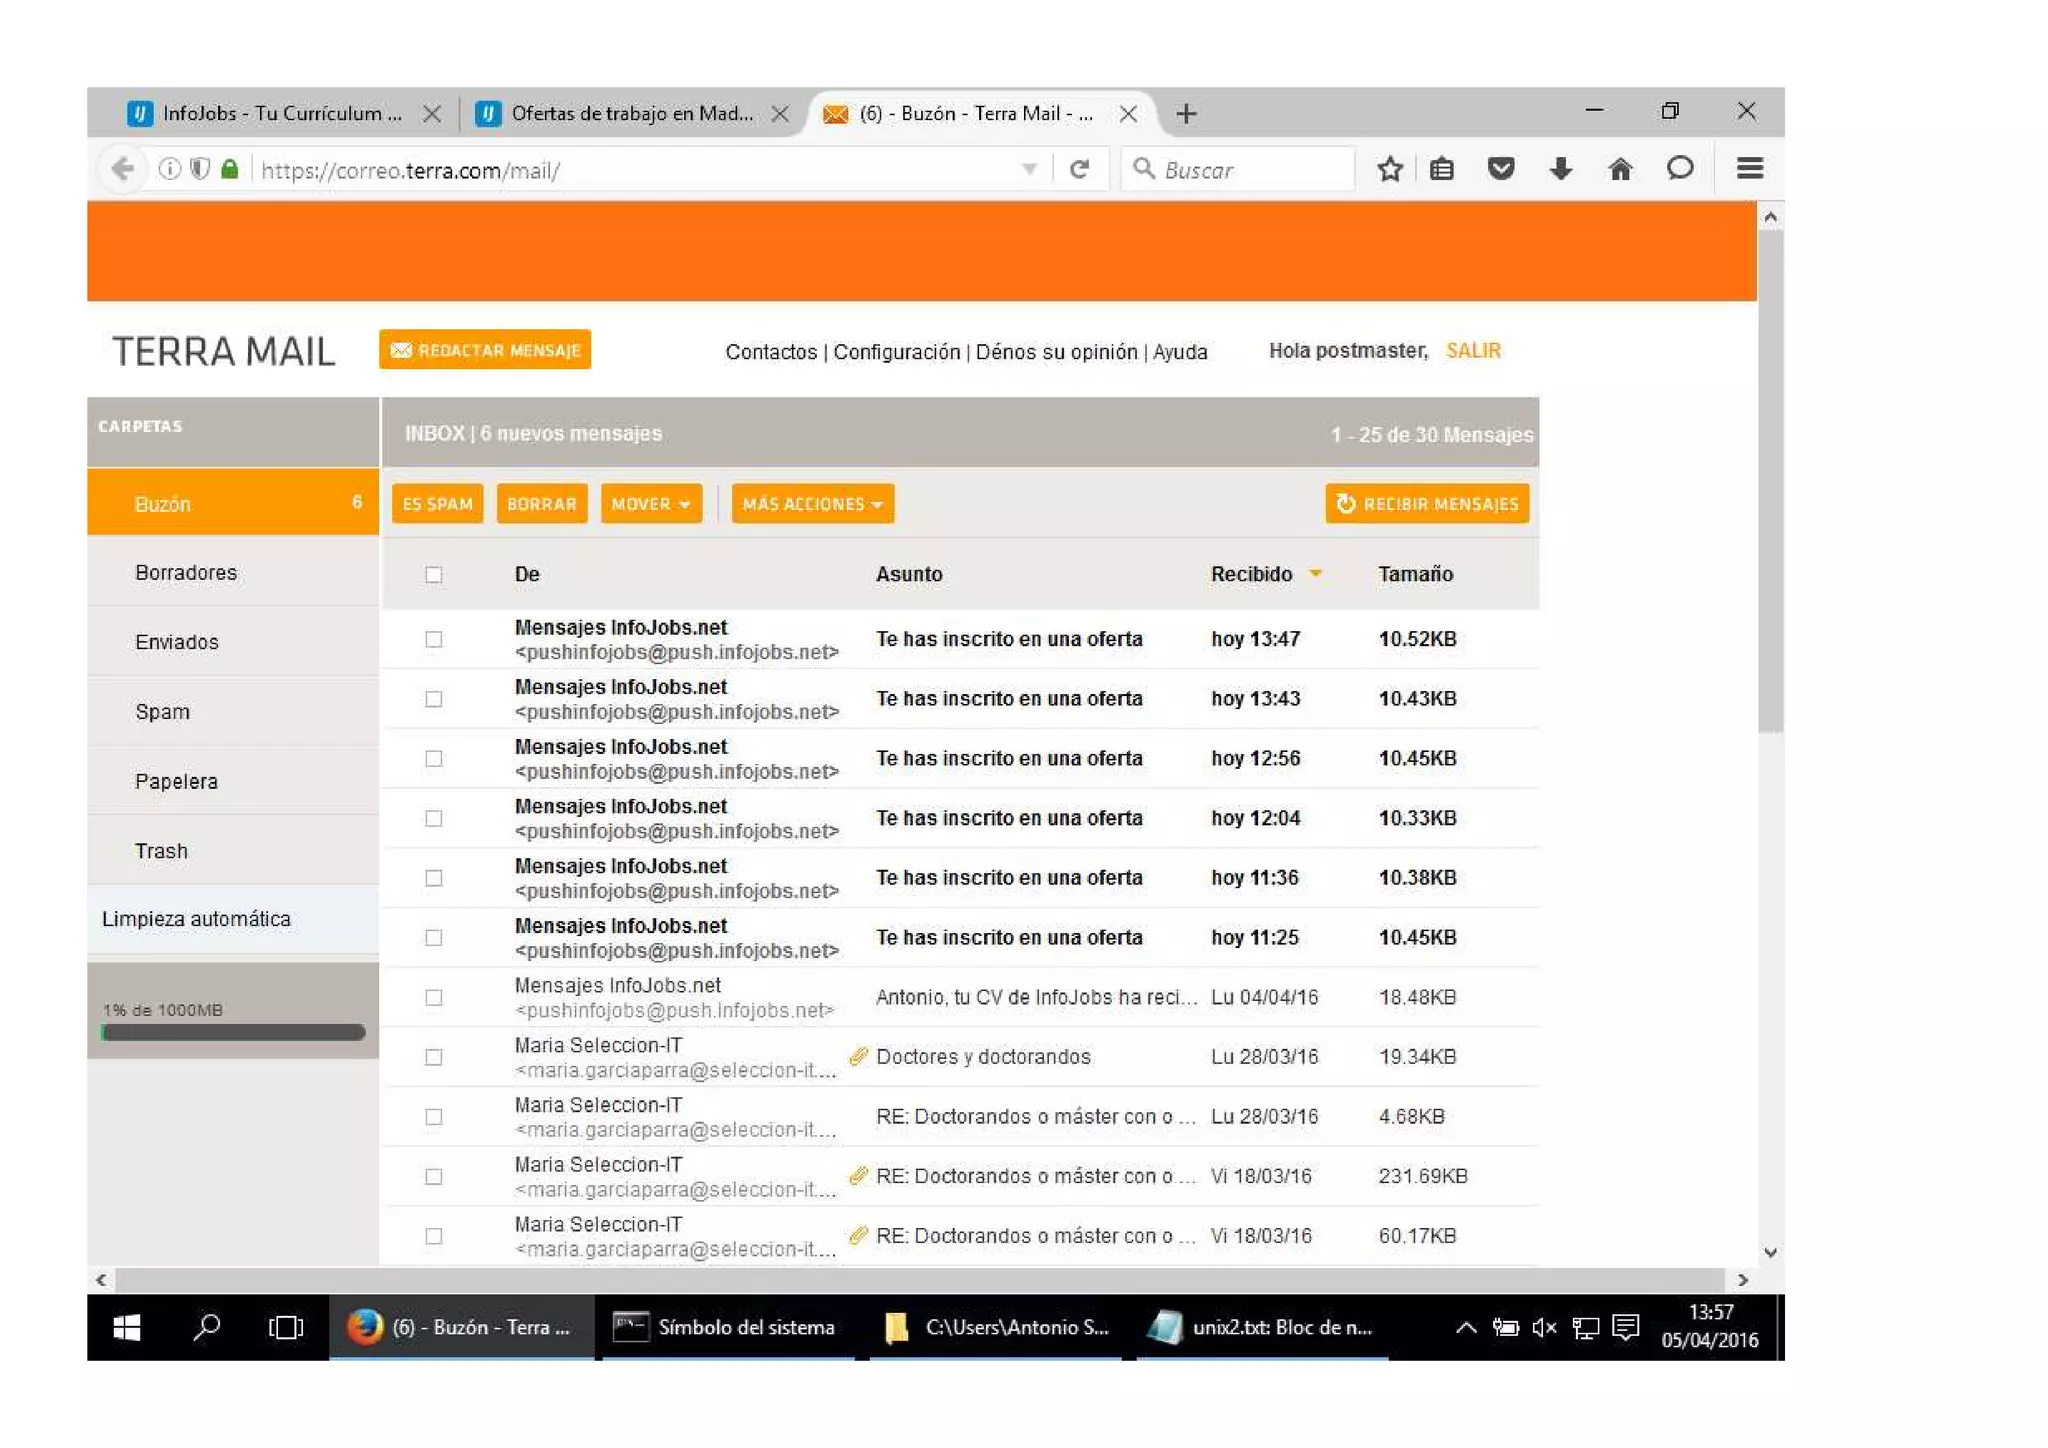Viewport: 2048px width, 1448px height.
Task: Tick the select-all checkbox in header
Action: [x=433, y=575]
